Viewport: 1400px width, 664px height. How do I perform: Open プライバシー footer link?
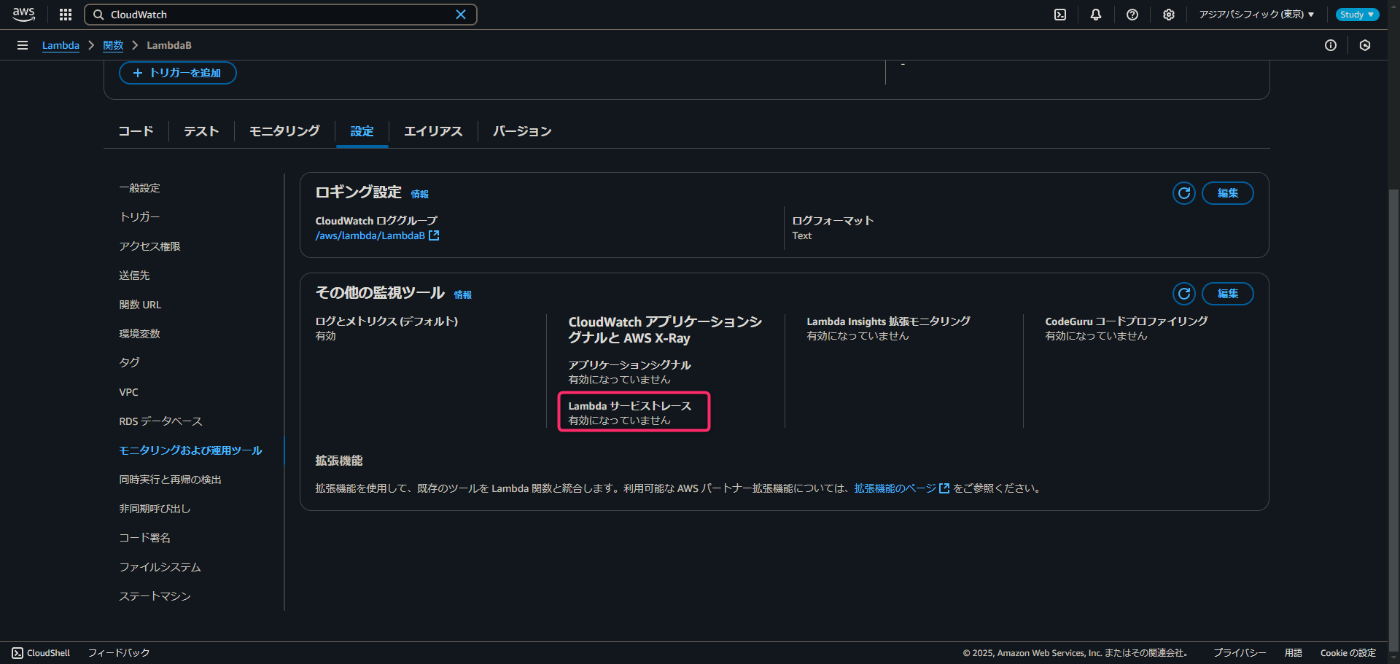(x=1240, y=653)
